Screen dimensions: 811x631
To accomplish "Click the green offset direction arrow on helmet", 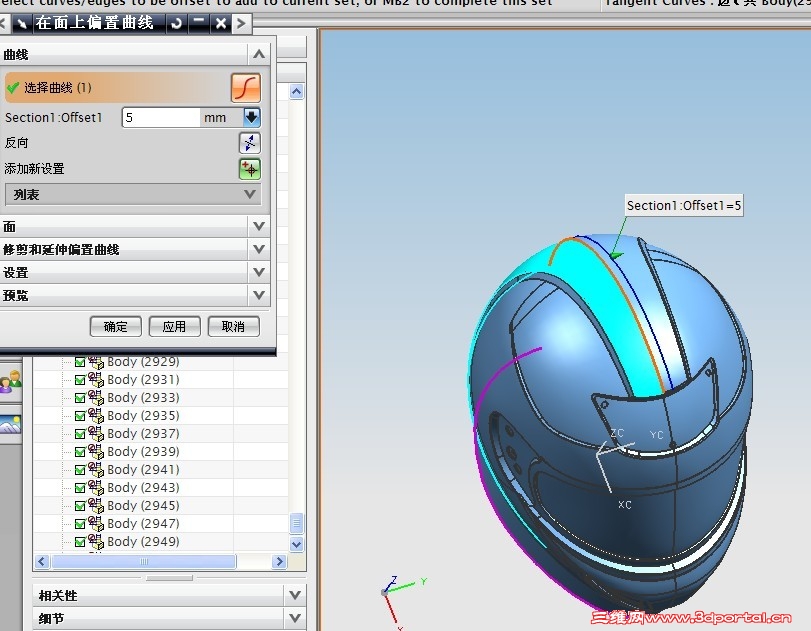I will click(x=617, y=254).
